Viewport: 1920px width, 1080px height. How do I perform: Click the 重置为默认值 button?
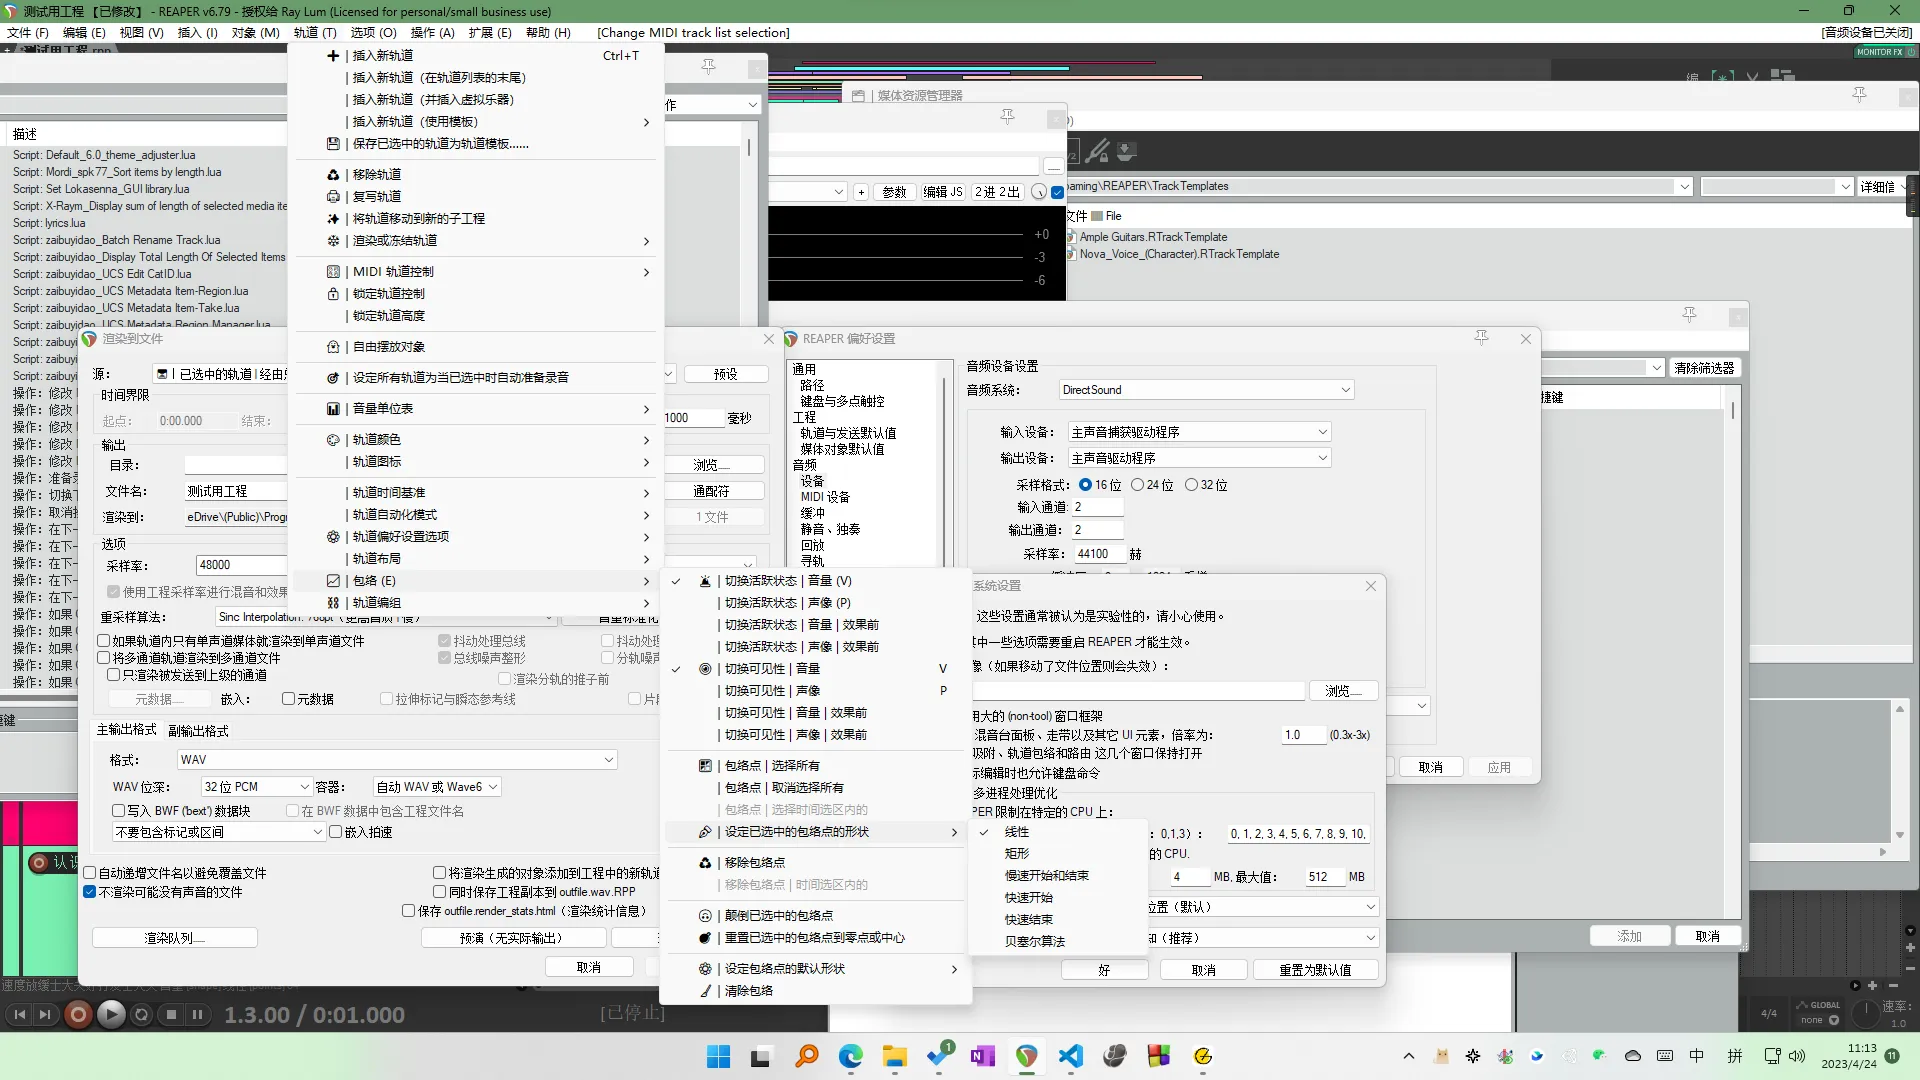(x=1315, y=970)
